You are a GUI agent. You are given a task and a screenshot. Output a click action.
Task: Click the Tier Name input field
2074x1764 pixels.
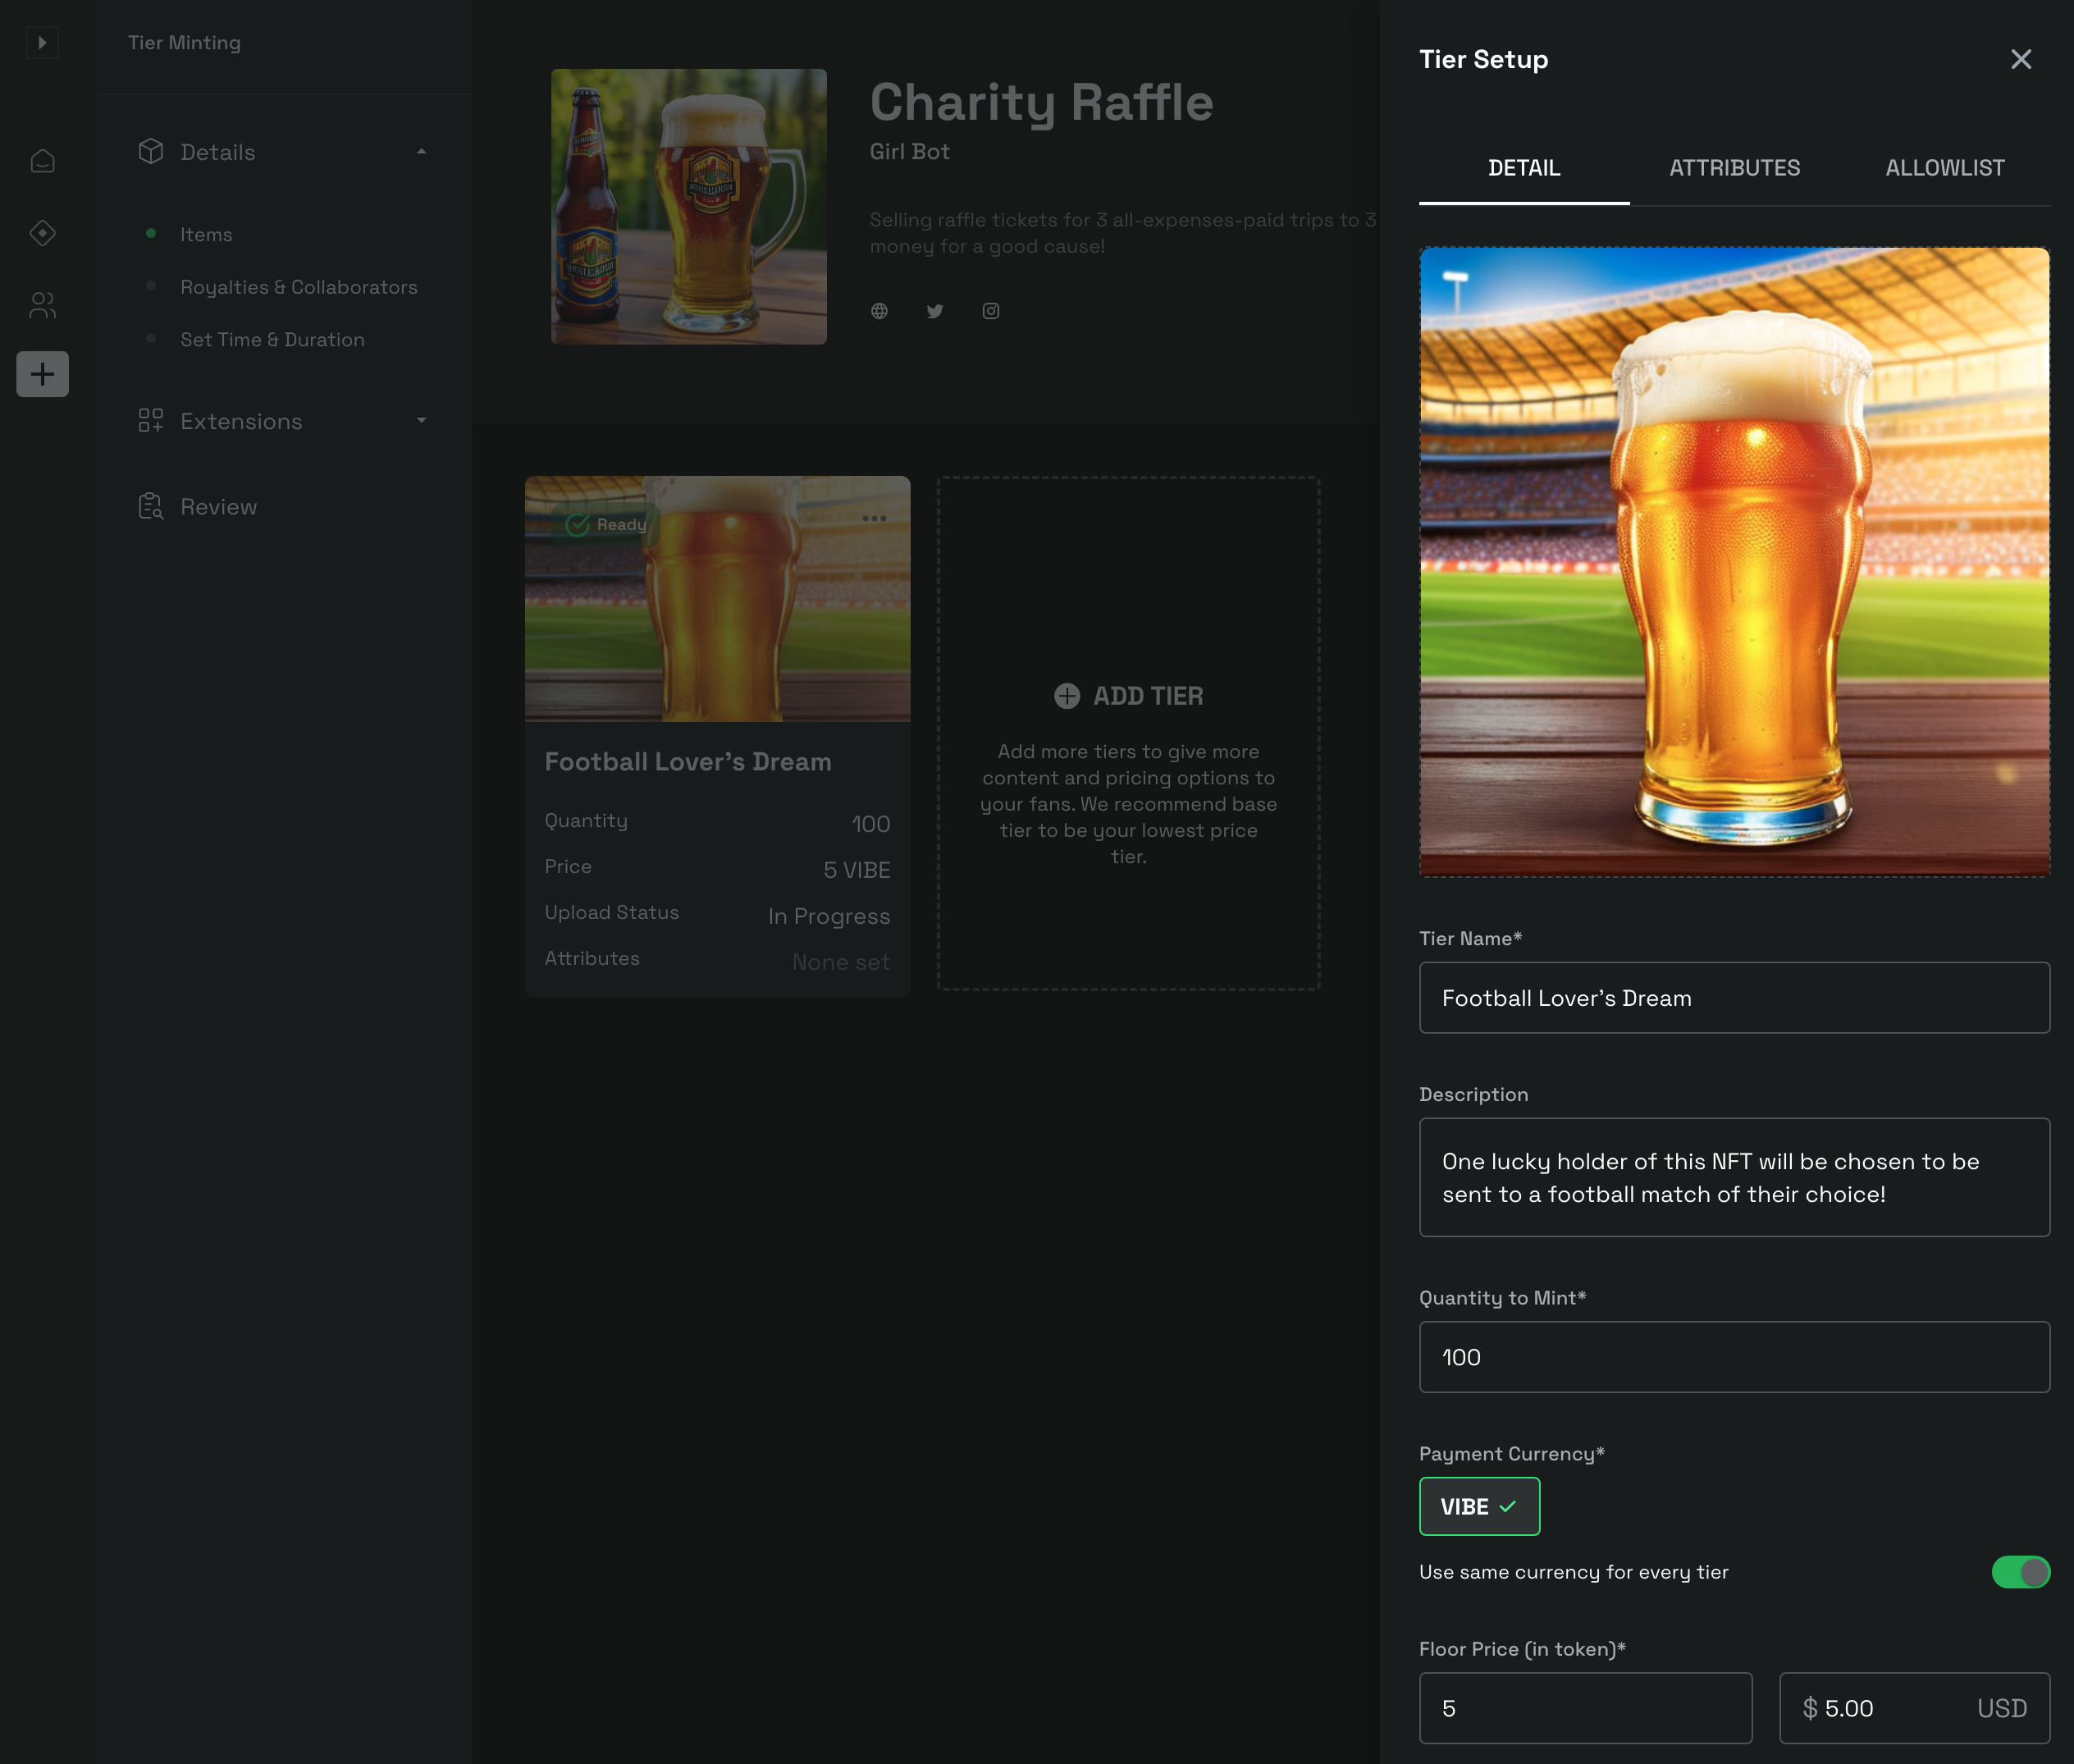coord(1733,998)
